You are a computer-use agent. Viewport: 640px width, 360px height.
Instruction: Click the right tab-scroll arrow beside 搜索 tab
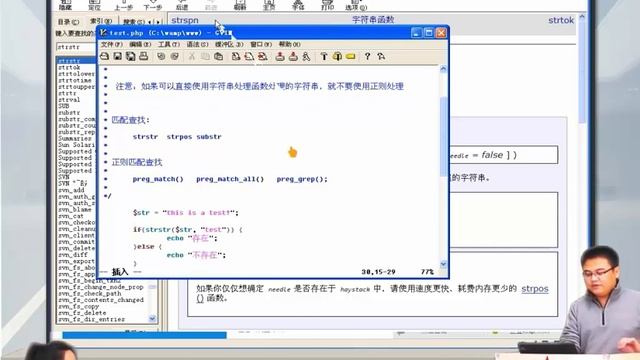pyautogui.click(x=158, y=22)
